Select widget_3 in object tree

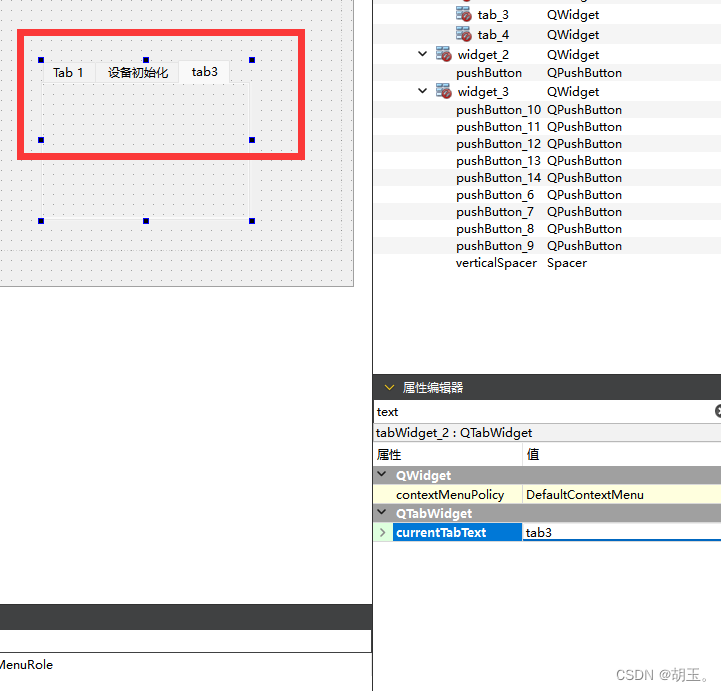pyautogui.click(x=483, y=91)
